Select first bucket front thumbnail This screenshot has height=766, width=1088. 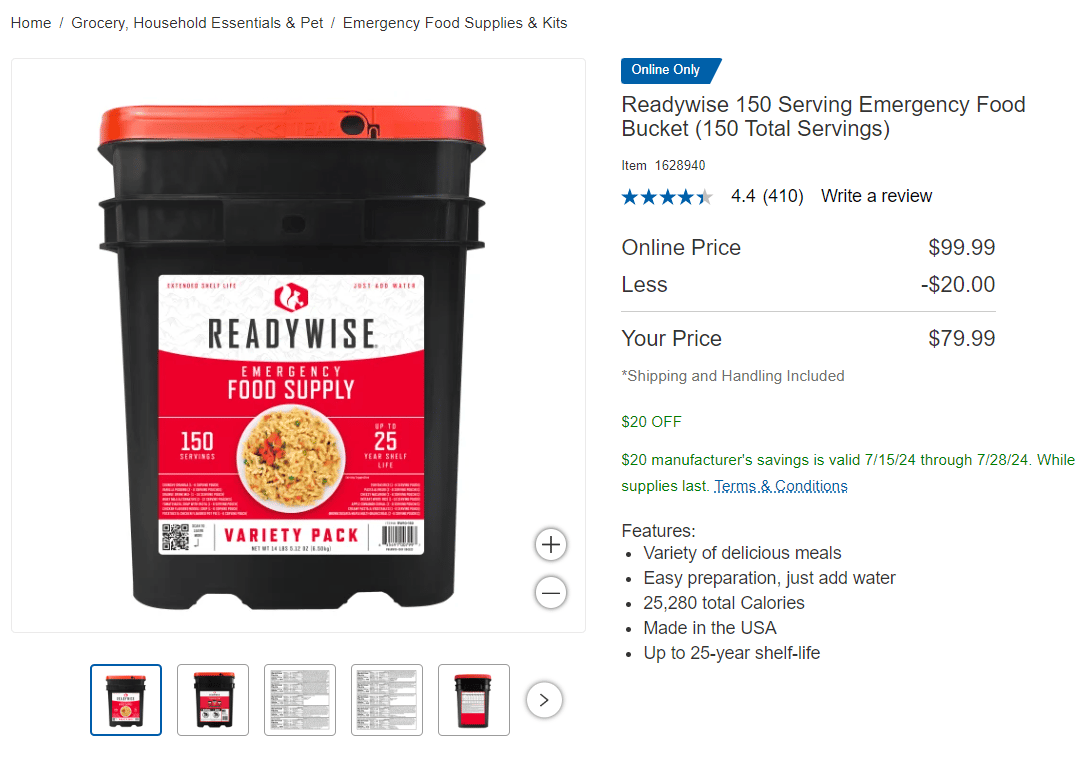point(126,700)
